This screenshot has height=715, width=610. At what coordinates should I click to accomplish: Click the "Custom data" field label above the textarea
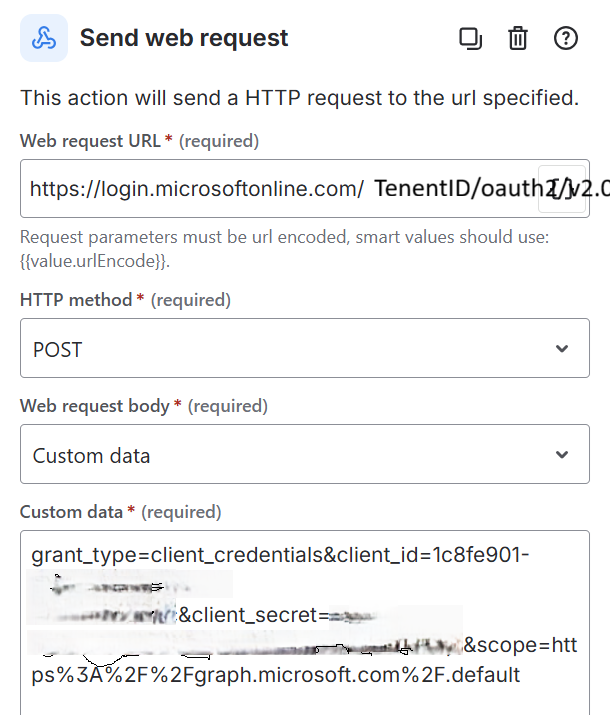tap(72, 512)
